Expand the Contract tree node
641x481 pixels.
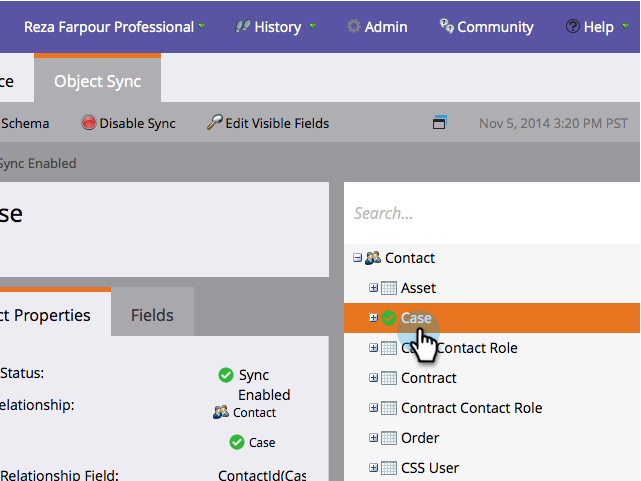coord(374,378)
